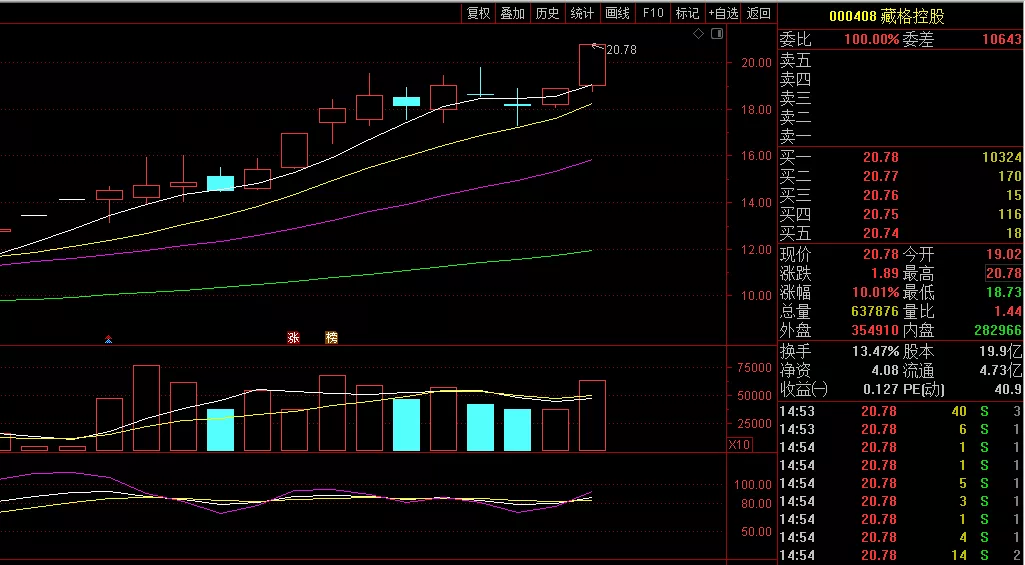
Task: Click the 今开 19.02 value
Action: [1003, 254]
